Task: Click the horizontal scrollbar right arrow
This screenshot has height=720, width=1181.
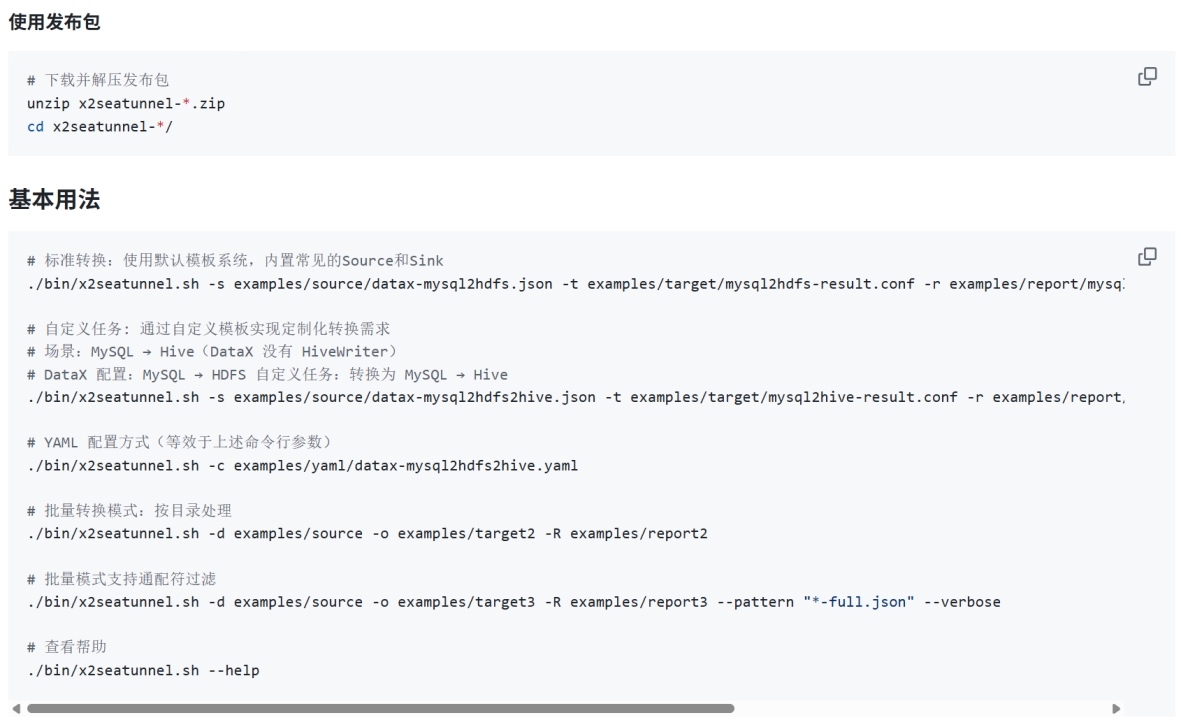Action: (x=1116, y=708)
